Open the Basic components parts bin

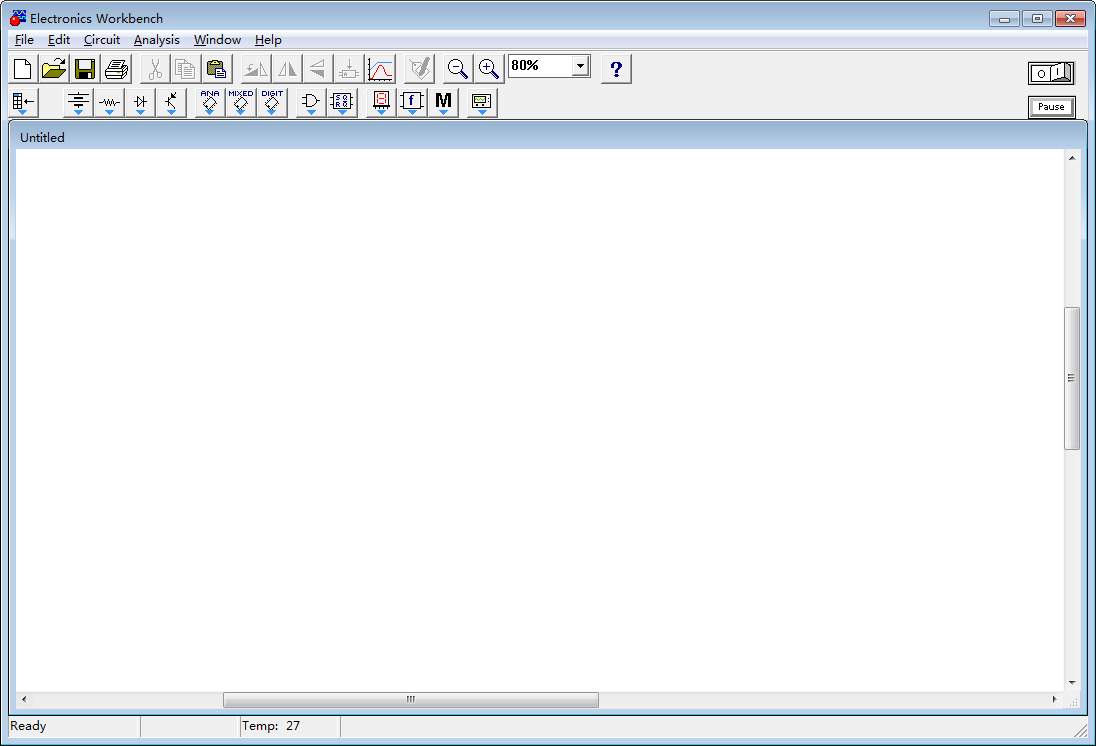(109, 103)
